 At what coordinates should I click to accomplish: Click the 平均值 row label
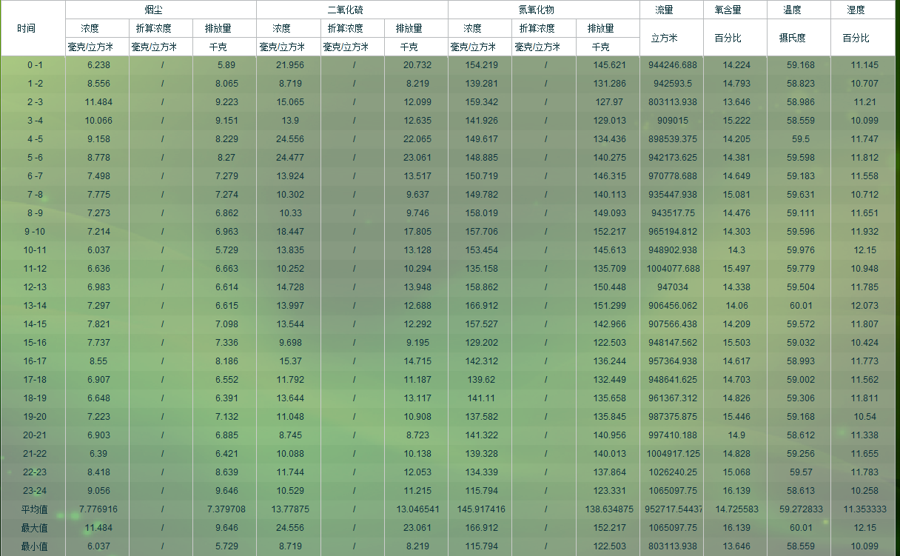[35, 509]
